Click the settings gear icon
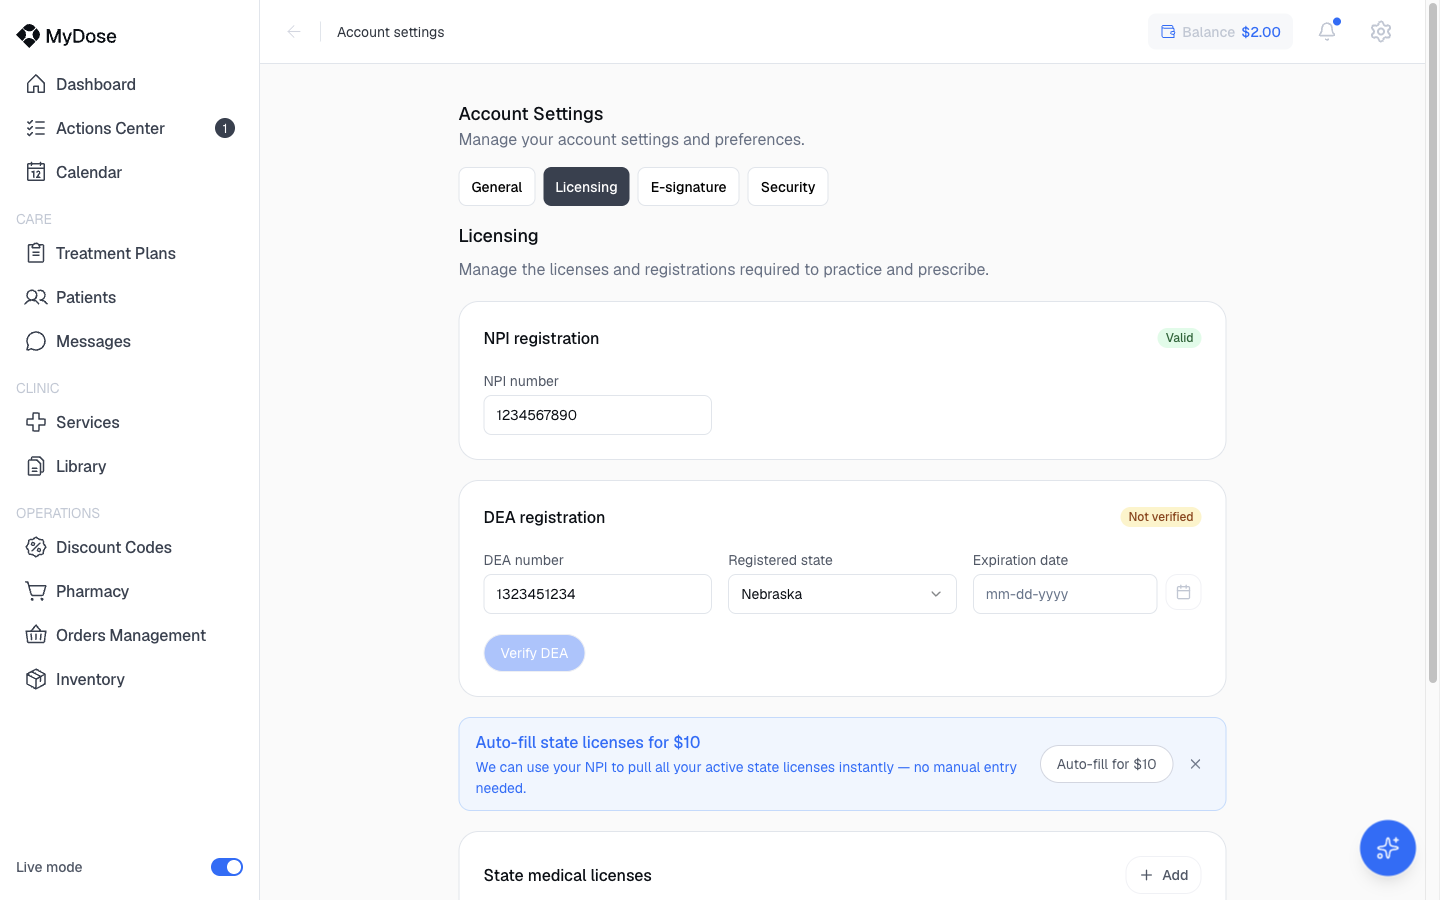The width and height of the screenshot is (1440, 900). click(x=1381, y=31)
